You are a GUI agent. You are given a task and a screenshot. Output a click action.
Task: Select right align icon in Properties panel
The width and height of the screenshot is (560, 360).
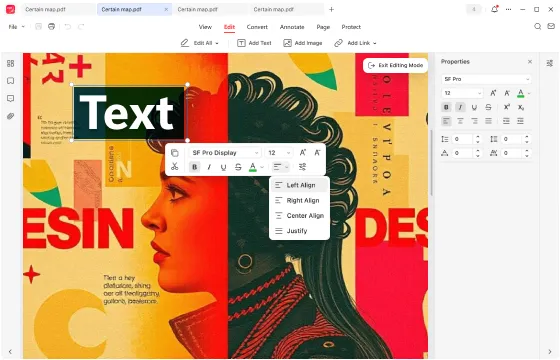pyautogui.click(x=474, y=121)
